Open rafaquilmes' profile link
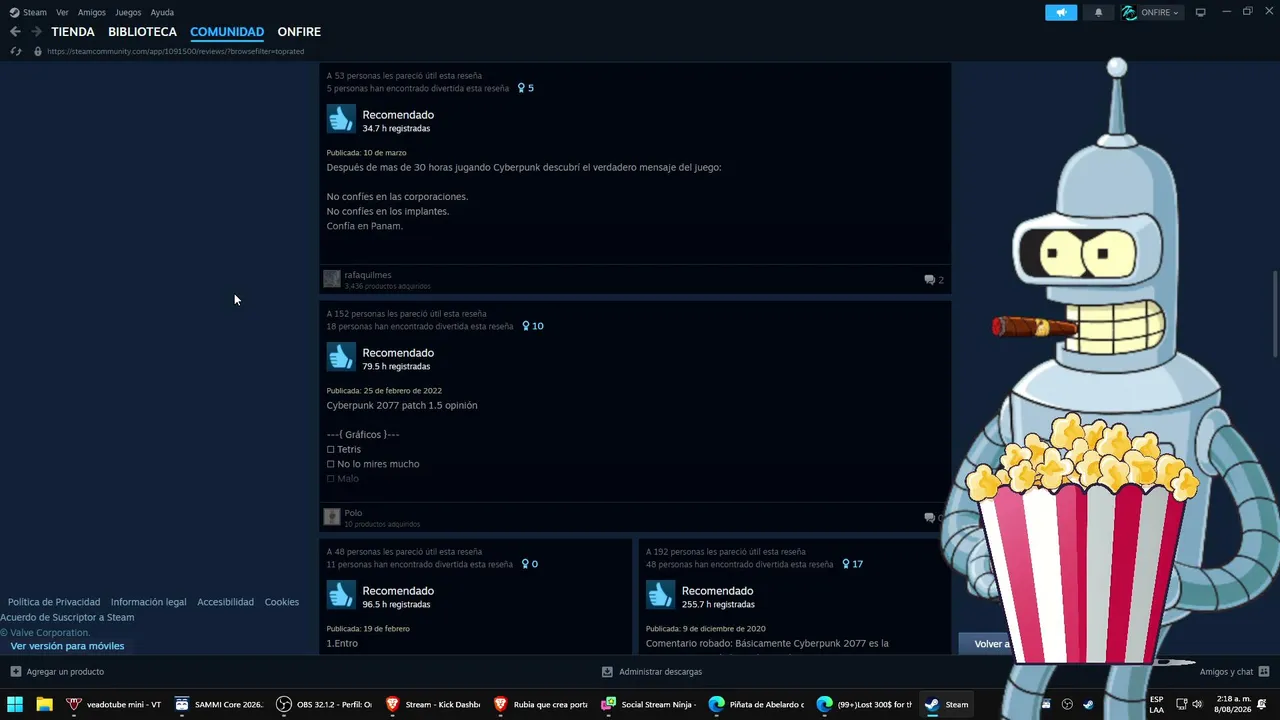Image resolution: width=1280 pixels, height=720 pixels. point(368,275)
